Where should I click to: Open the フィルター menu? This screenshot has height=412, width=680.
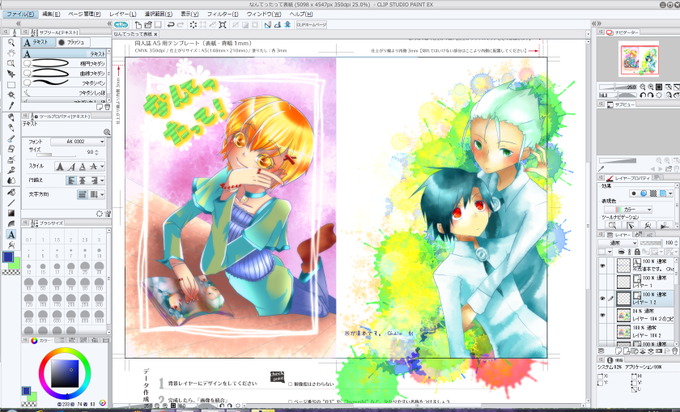point(222,14)
